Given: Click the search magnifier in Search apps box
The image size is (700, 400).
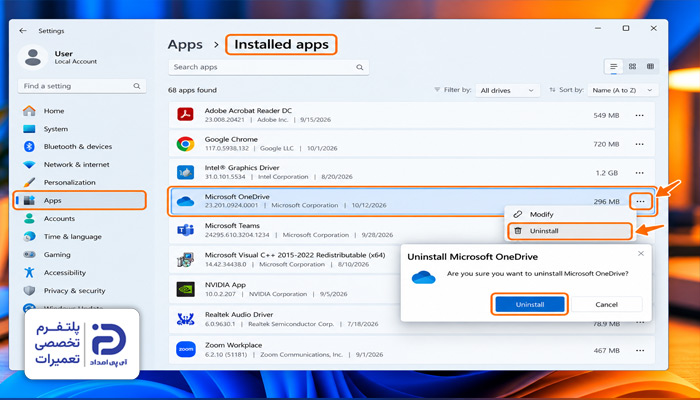Looking at the screenshot, I should point(359,67).
